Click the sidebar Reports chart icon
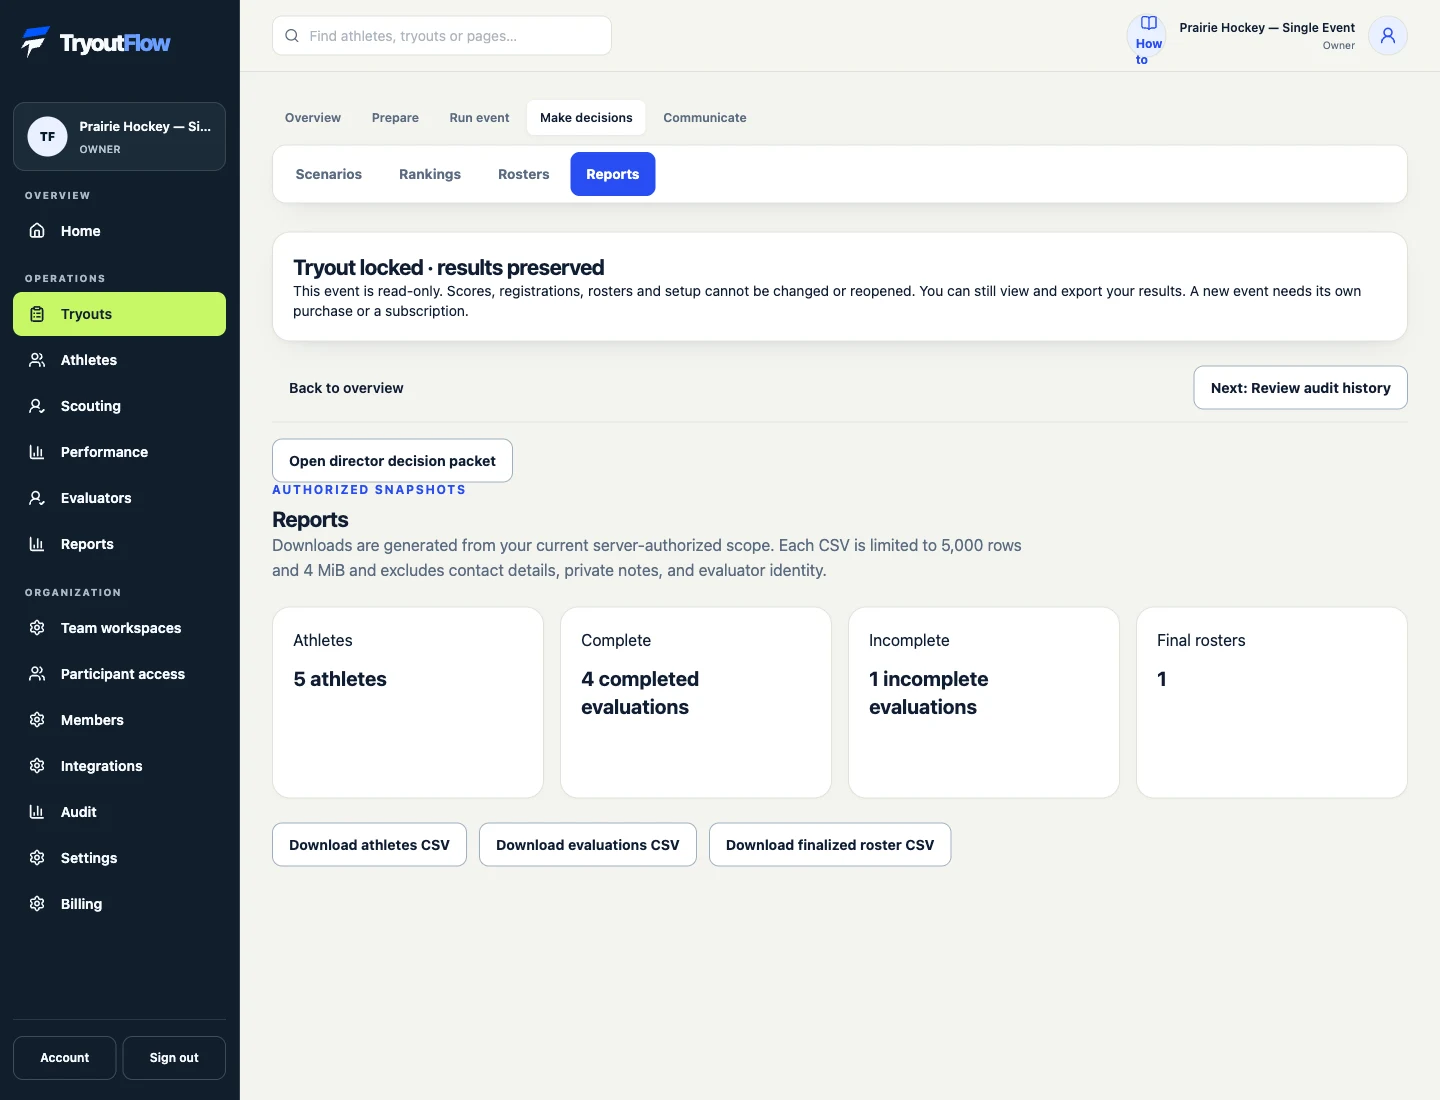Viewport: 1440px width, 1100px height. (x=37, y=544)
